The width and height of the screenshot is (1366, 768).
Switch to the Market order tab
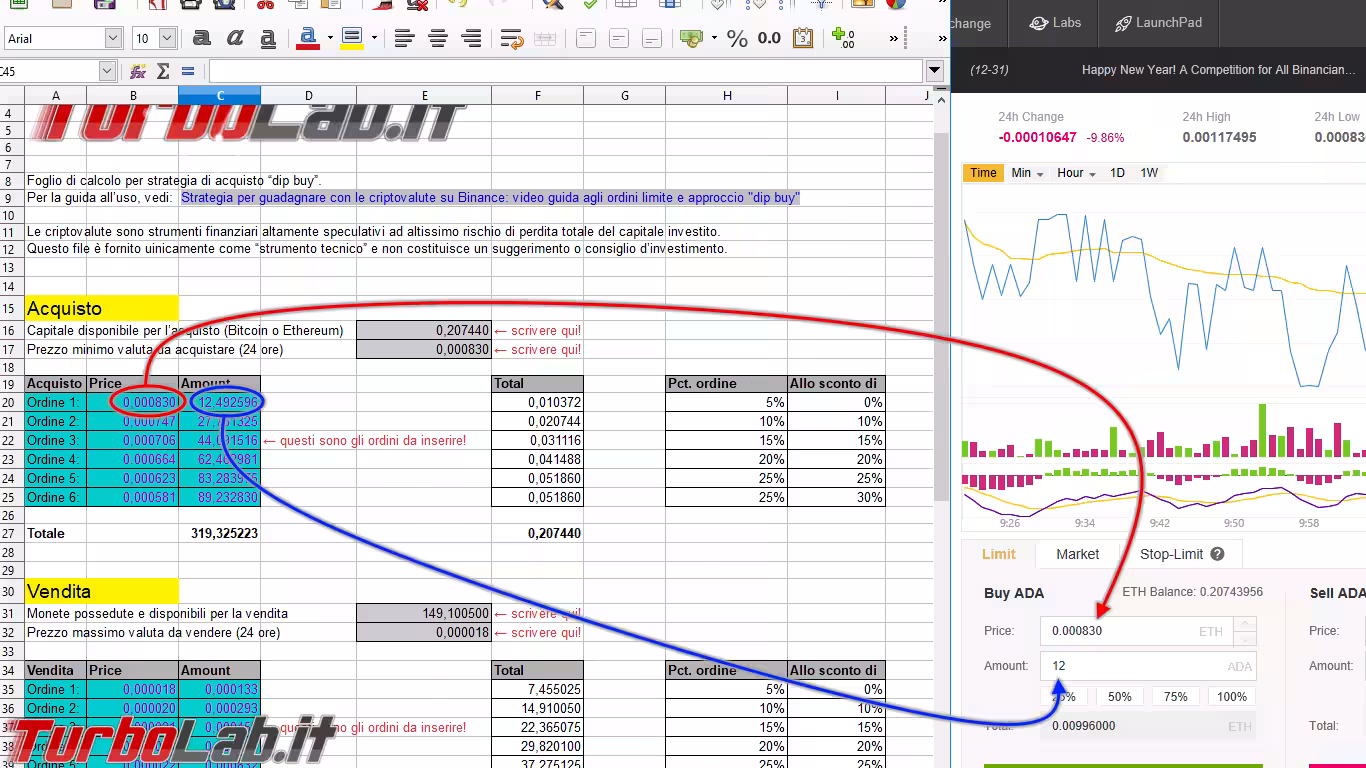pyautogui.click(x=1077, y=554)
